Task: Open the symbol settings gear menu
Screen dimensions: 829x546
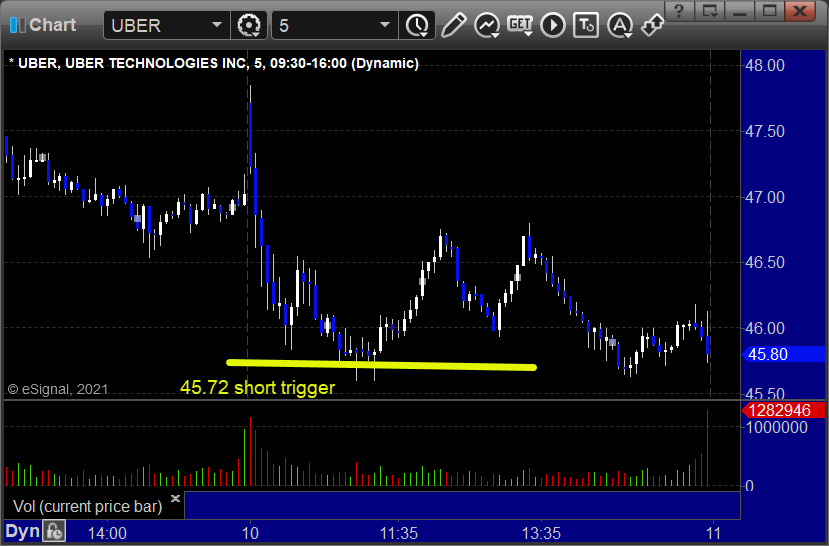Action: pos(249,25)
